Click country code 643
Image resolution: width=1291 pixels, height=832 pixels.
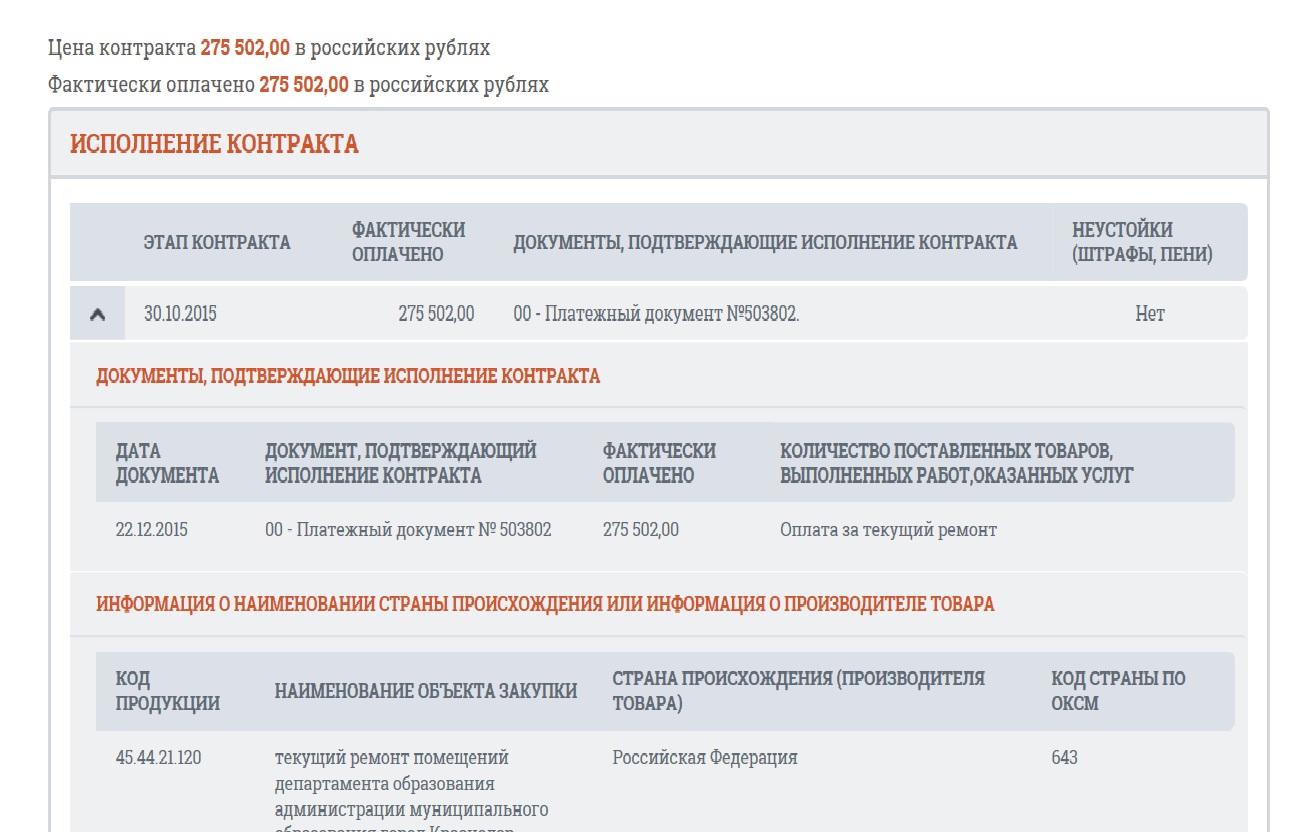pos(1064,758)
